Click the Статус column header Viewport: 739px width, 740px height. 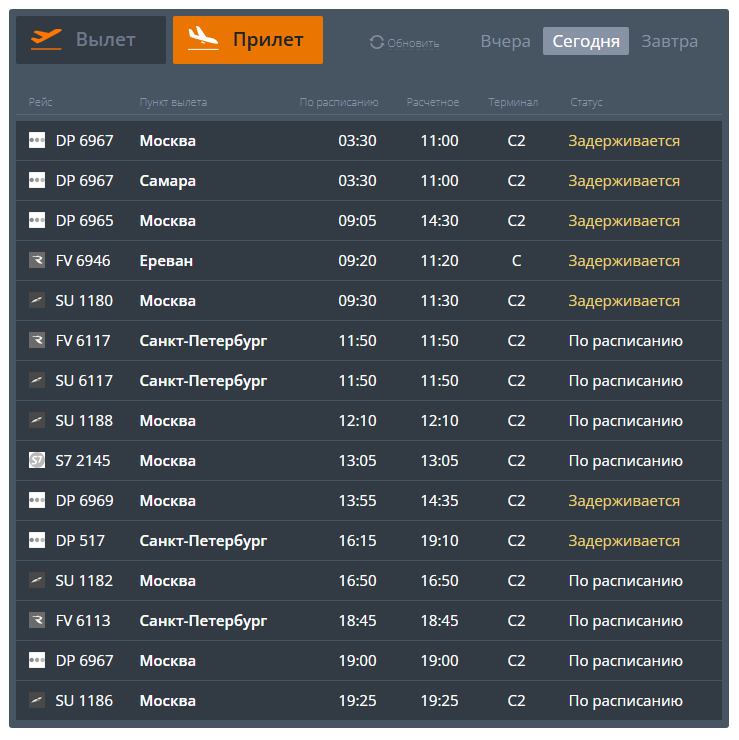586,102
